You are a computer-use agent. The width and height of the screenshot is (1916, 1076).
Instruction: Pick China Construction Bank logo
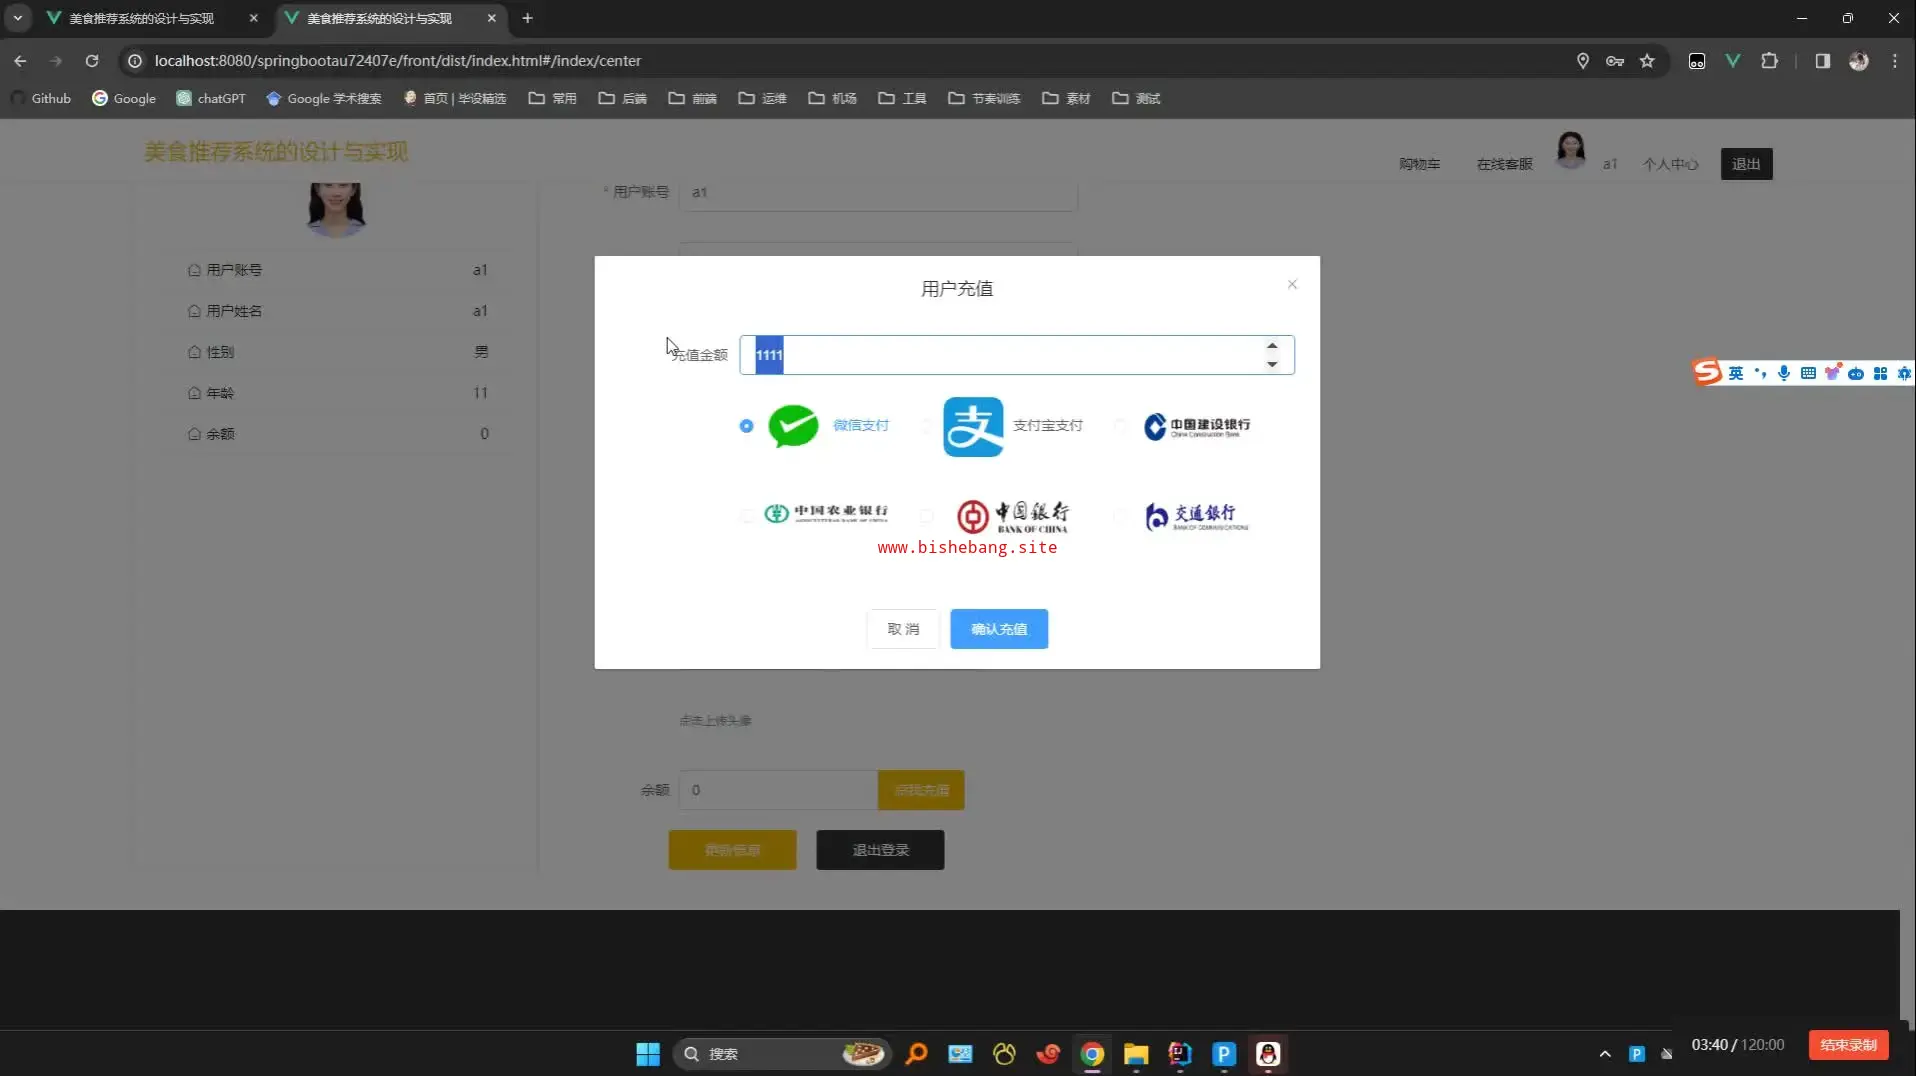pos(1197,427)
